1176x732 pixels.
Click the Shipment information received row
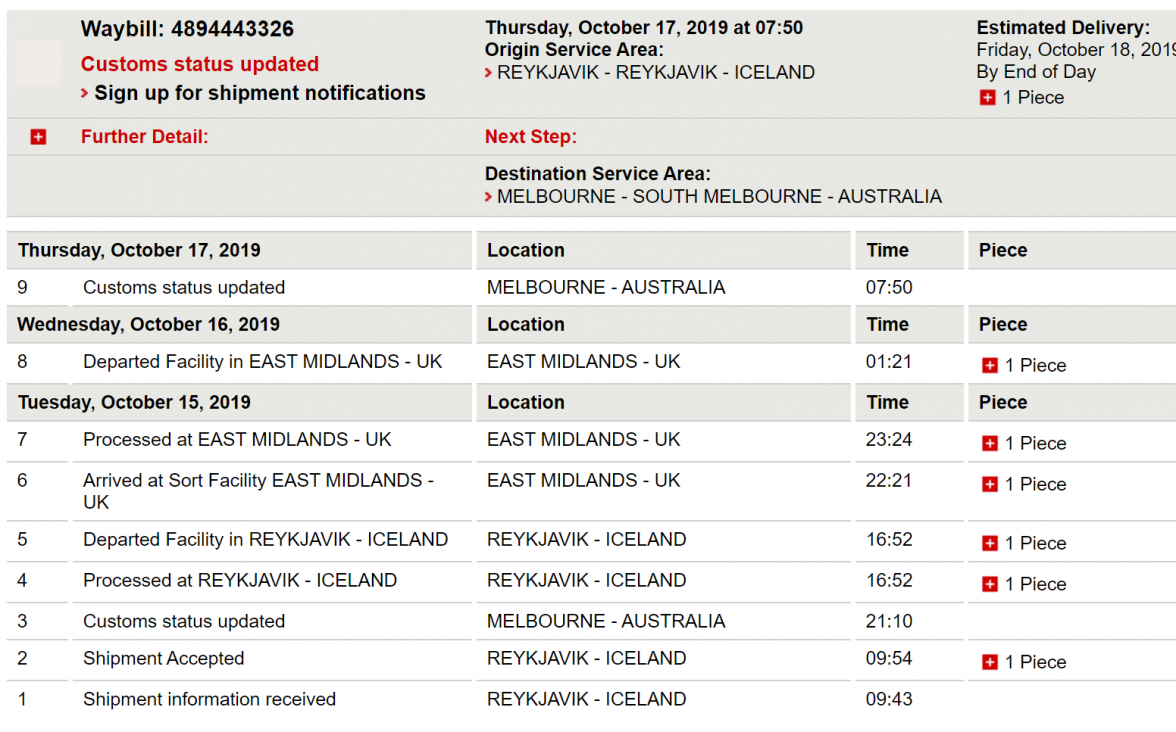(x=209, y=699)
